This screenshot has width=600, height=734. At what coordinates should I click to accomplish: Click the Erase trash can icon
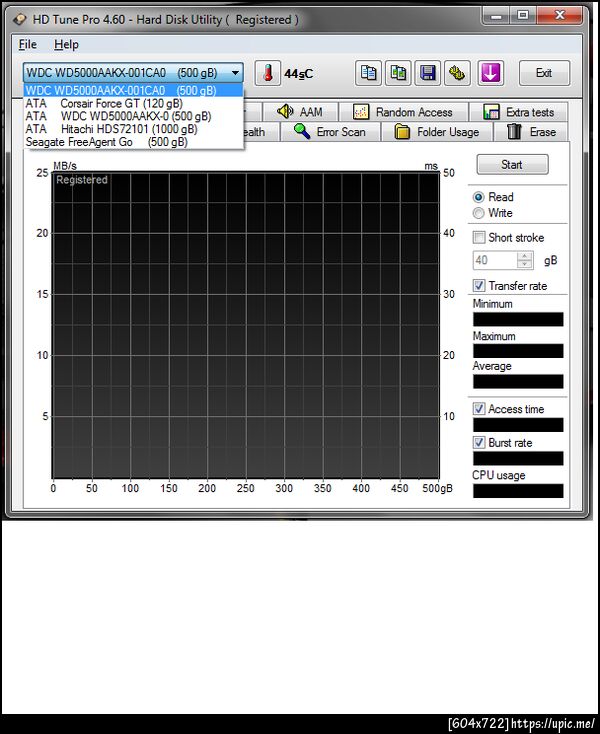(514, 132)
